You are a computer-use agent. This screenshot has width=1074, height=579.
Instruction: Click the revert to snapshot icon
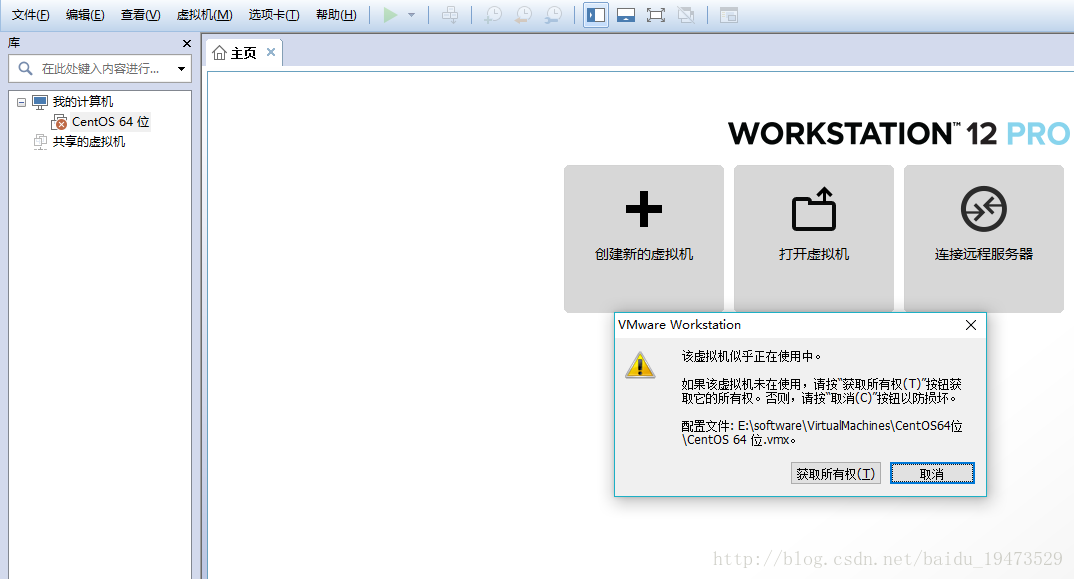click(x=523, y=15)
